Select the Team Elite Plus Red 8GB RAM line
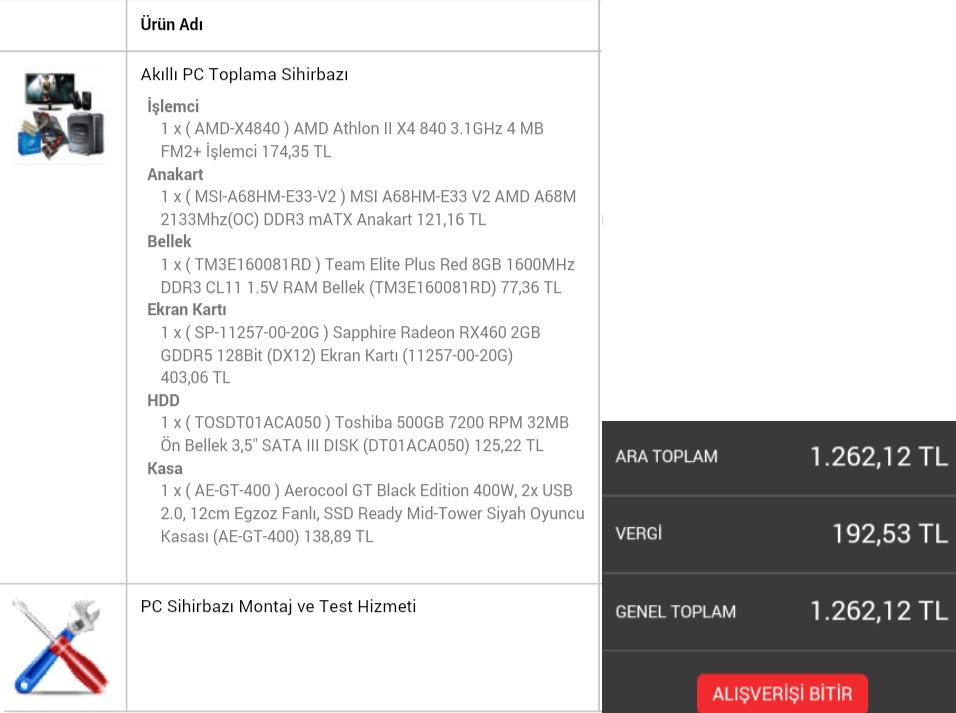 [x=366, y=276]
